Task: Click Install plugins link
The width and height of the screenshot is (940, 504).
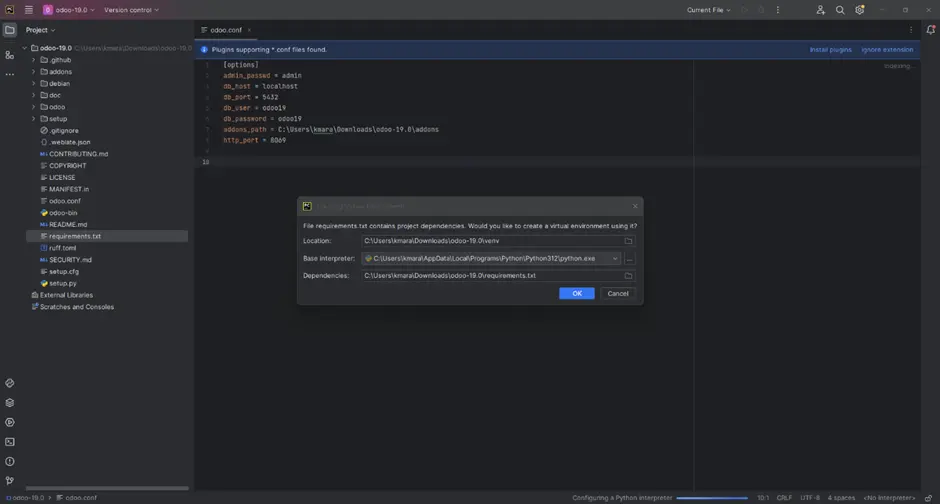Action: point(830,50)
